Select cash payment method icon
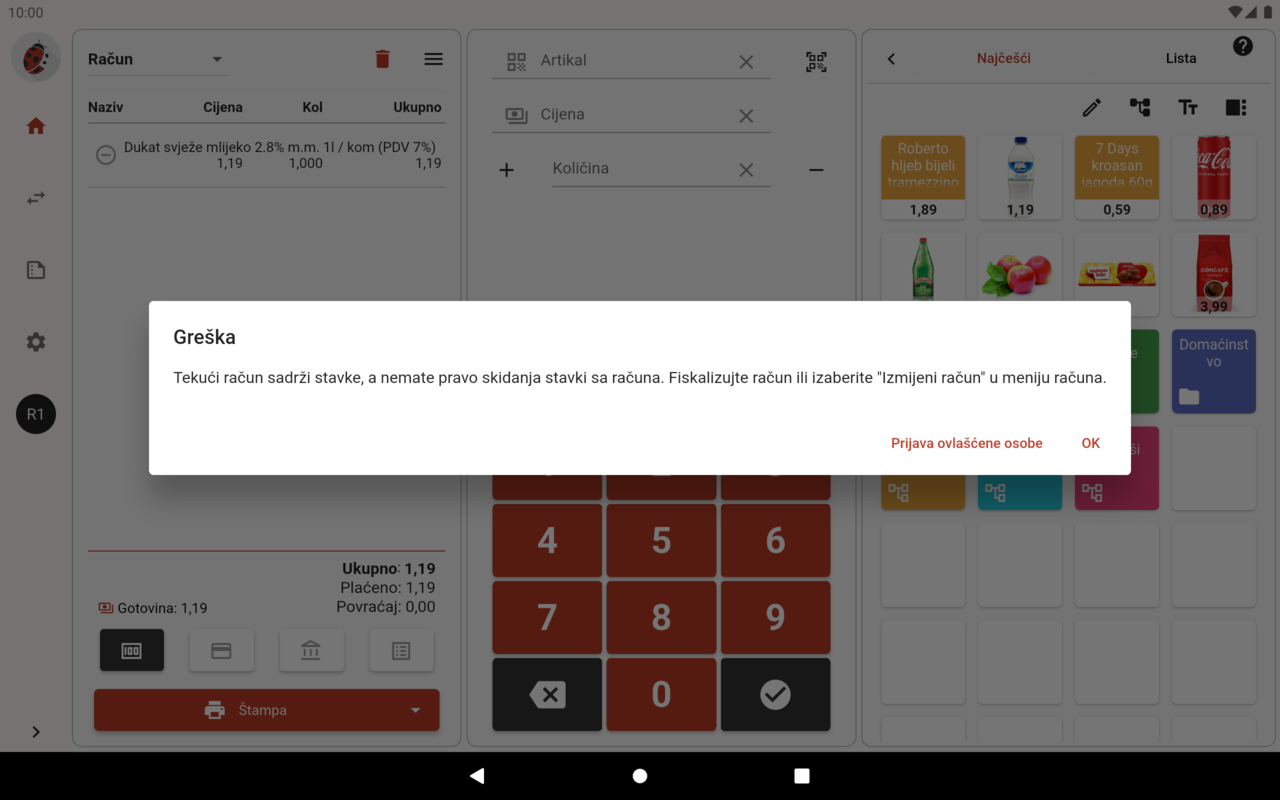The width and height of the screenshot is (1280, 800). tap(132, 651)
